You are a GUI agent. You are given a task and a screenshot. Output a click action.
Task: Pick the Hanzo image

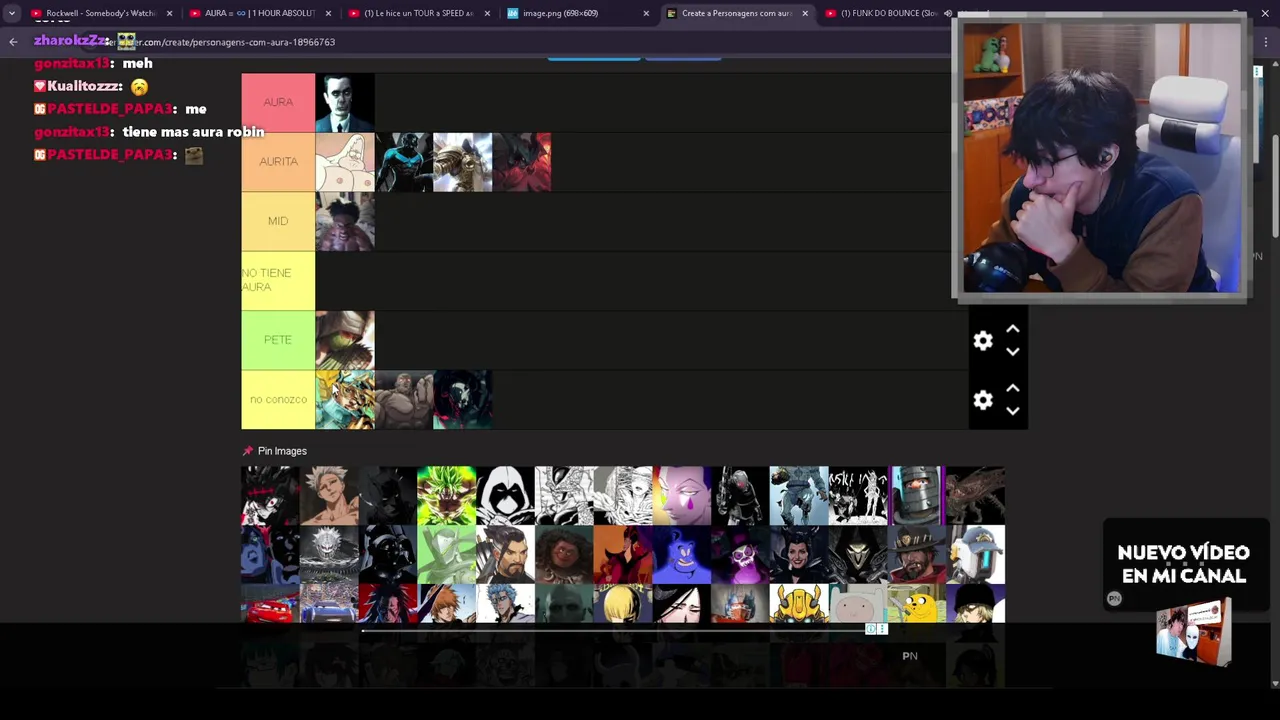(x=505, y=554)
